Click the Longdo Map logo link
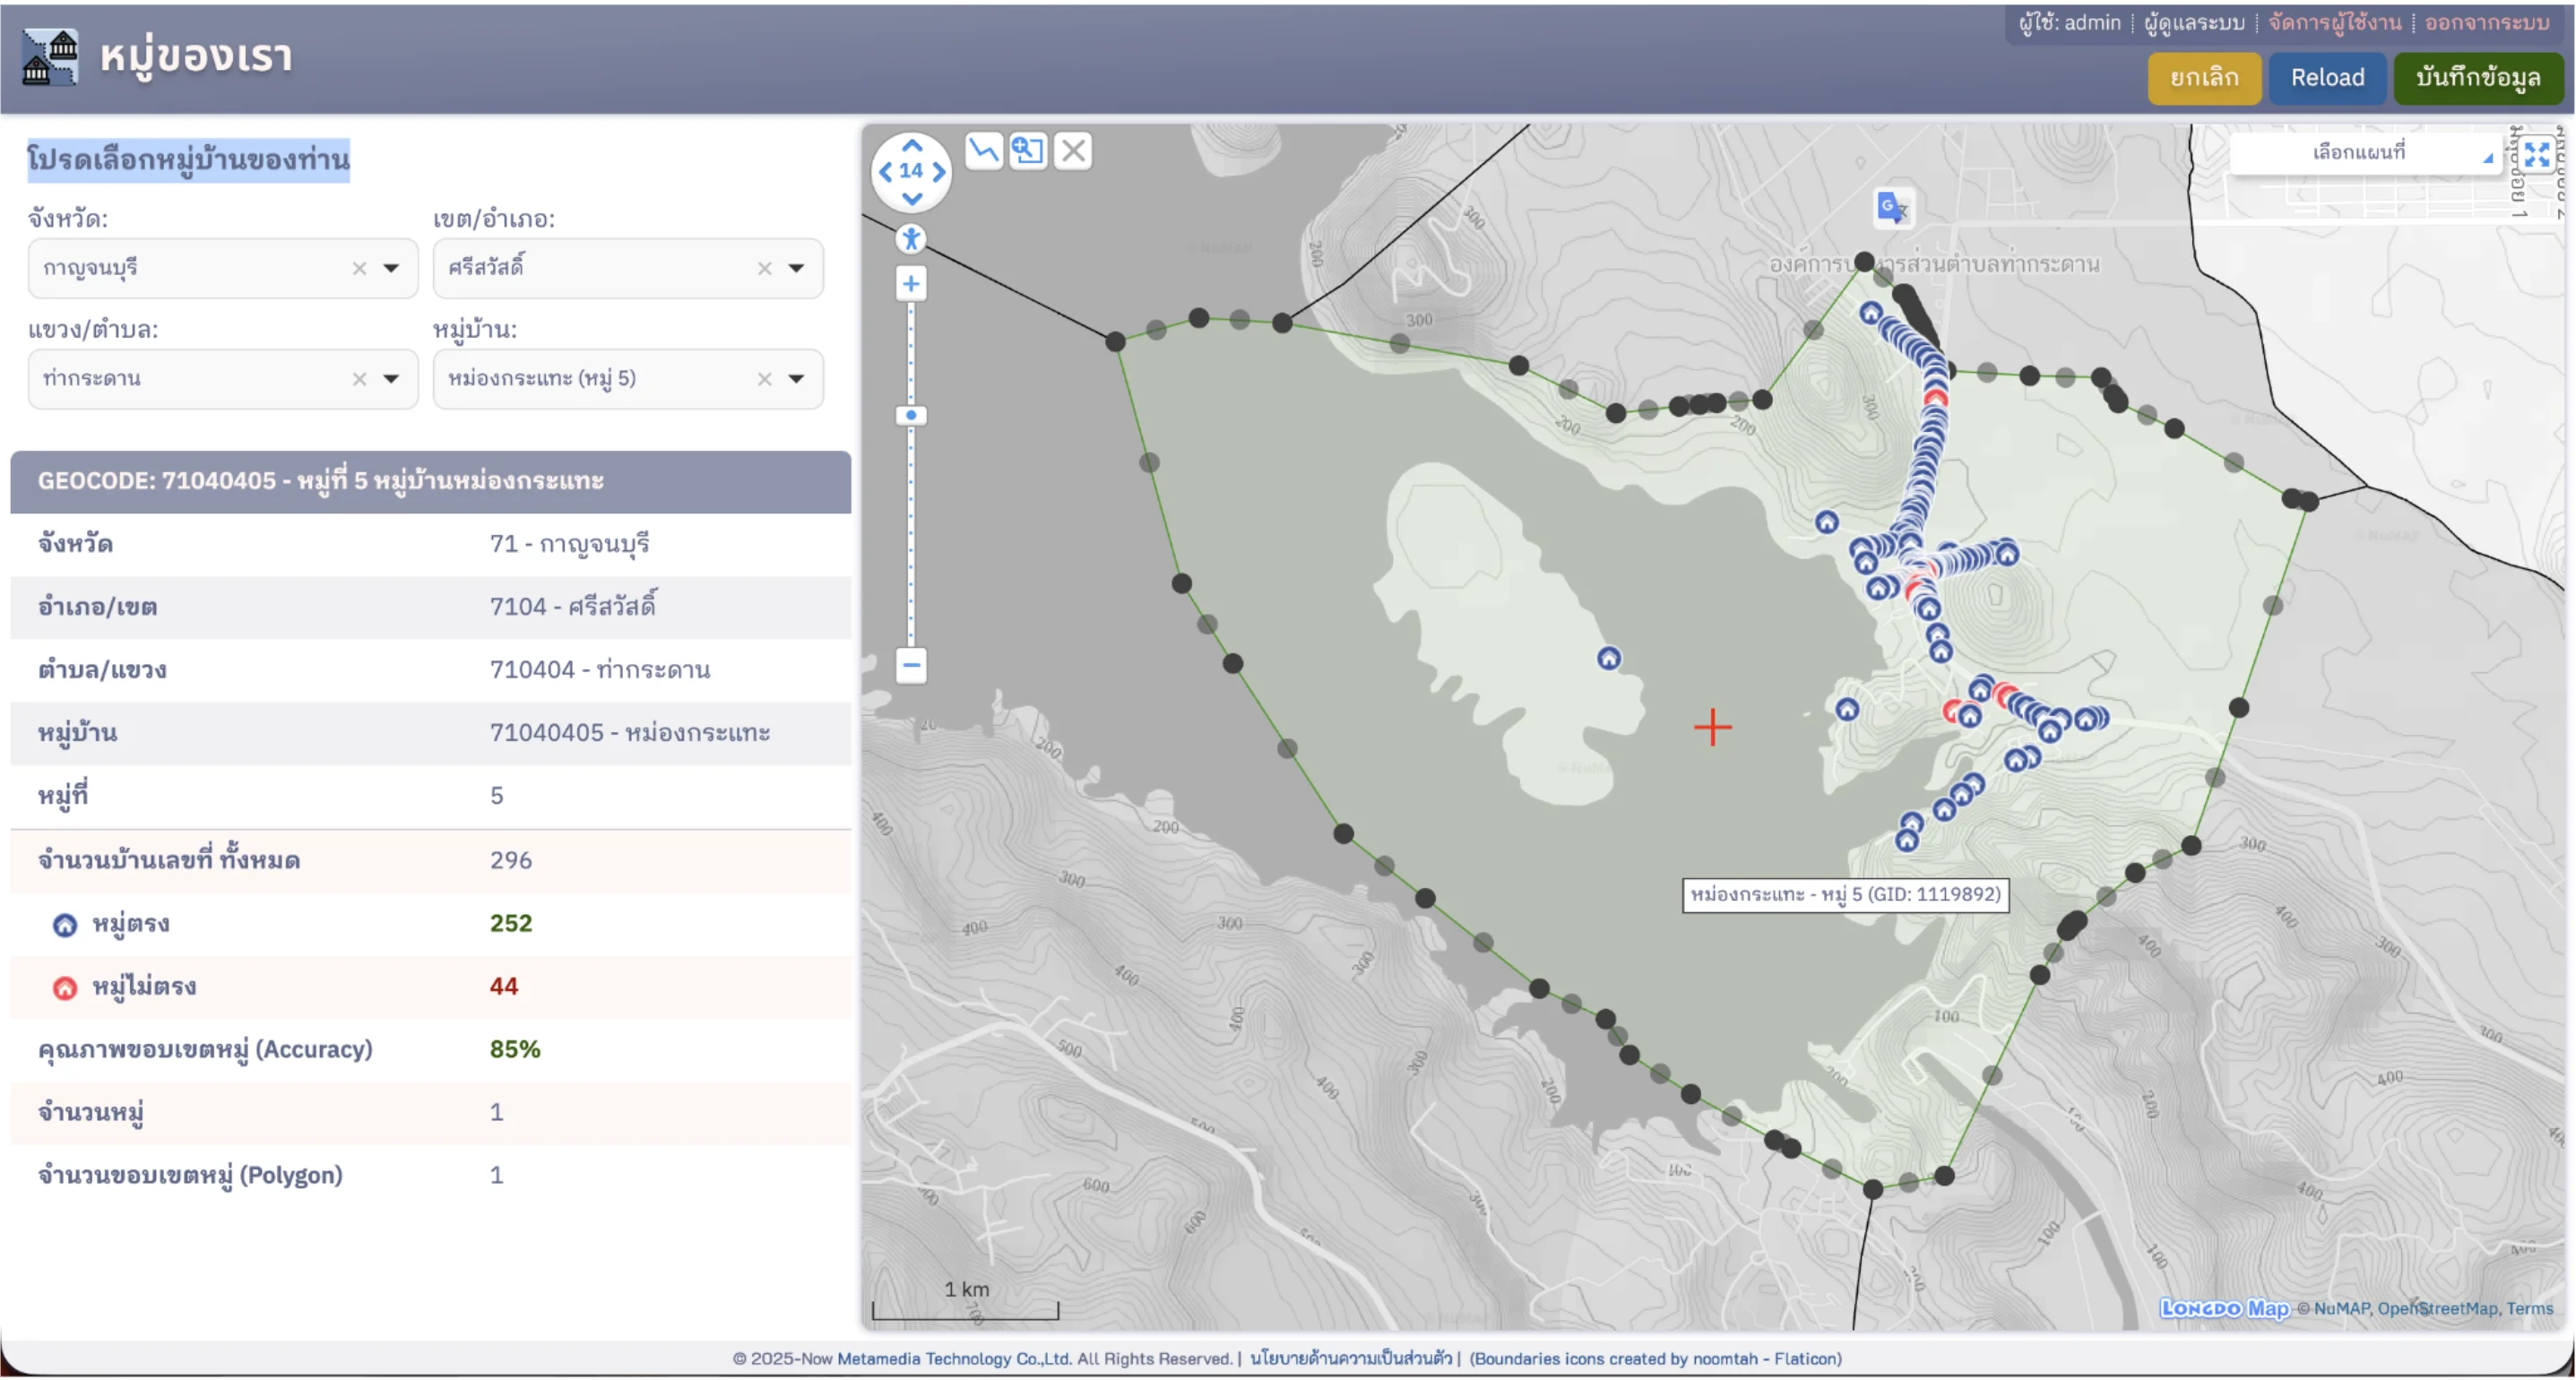The width and height of the screenshot is (2576, 1380). [2224, 1308]
